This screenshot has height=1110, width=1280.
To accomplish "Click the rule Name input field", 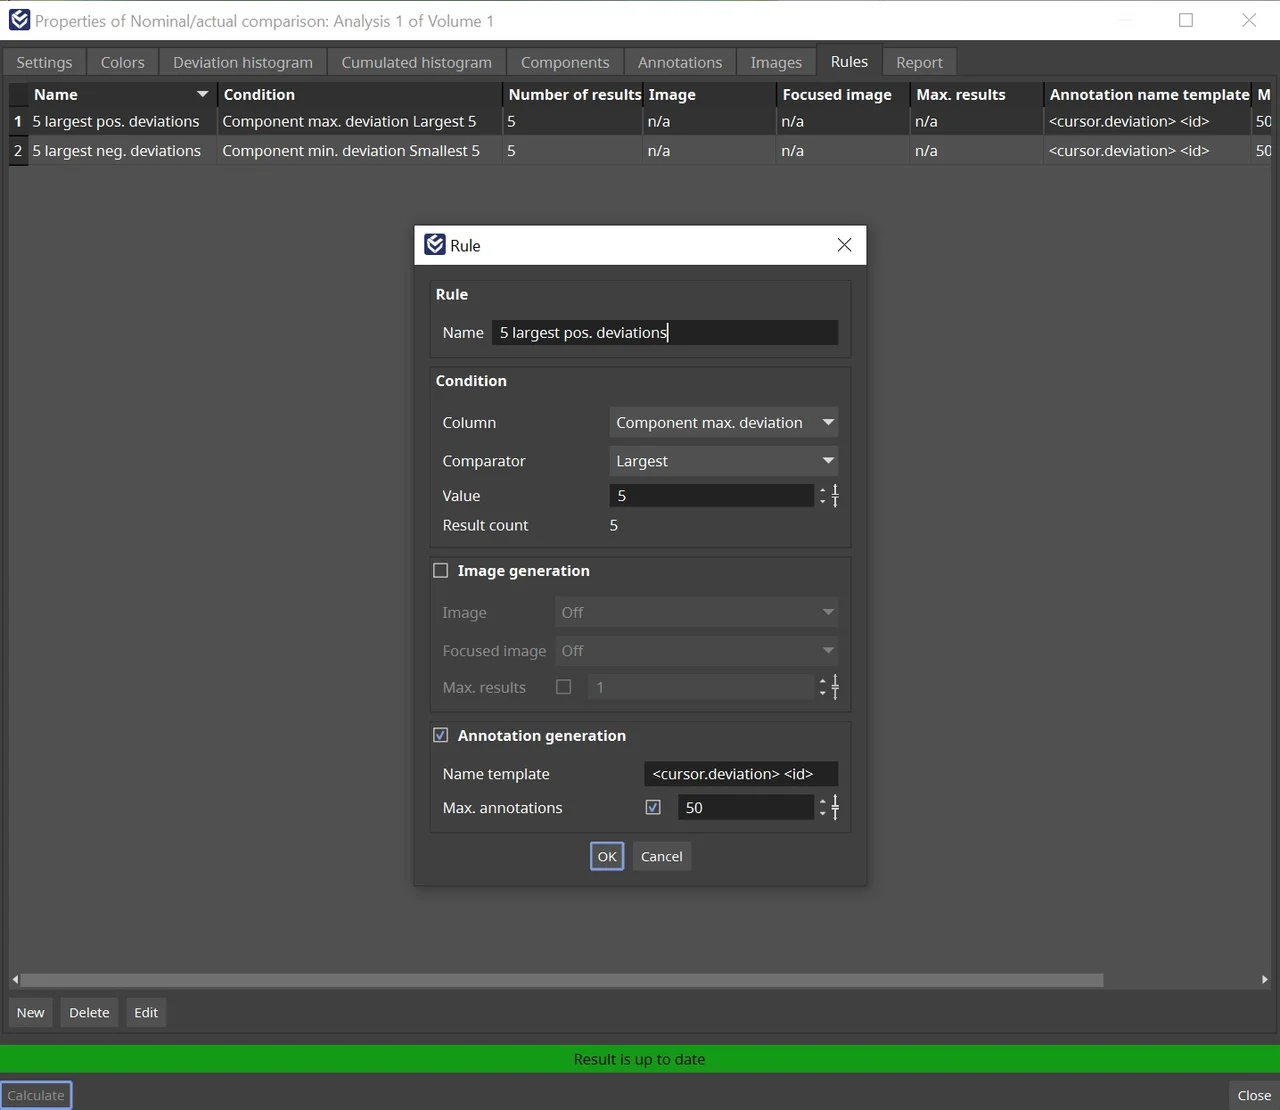I will tap(665, 332).
